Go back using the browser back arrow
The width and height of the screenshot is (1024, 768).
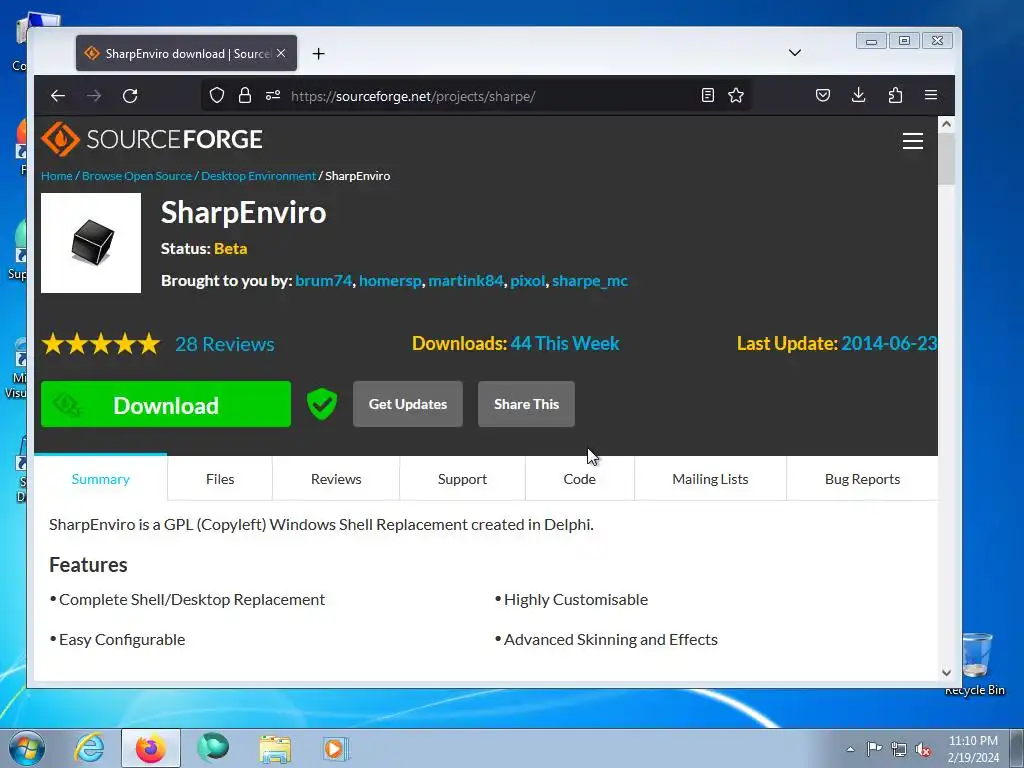(58, 96)
